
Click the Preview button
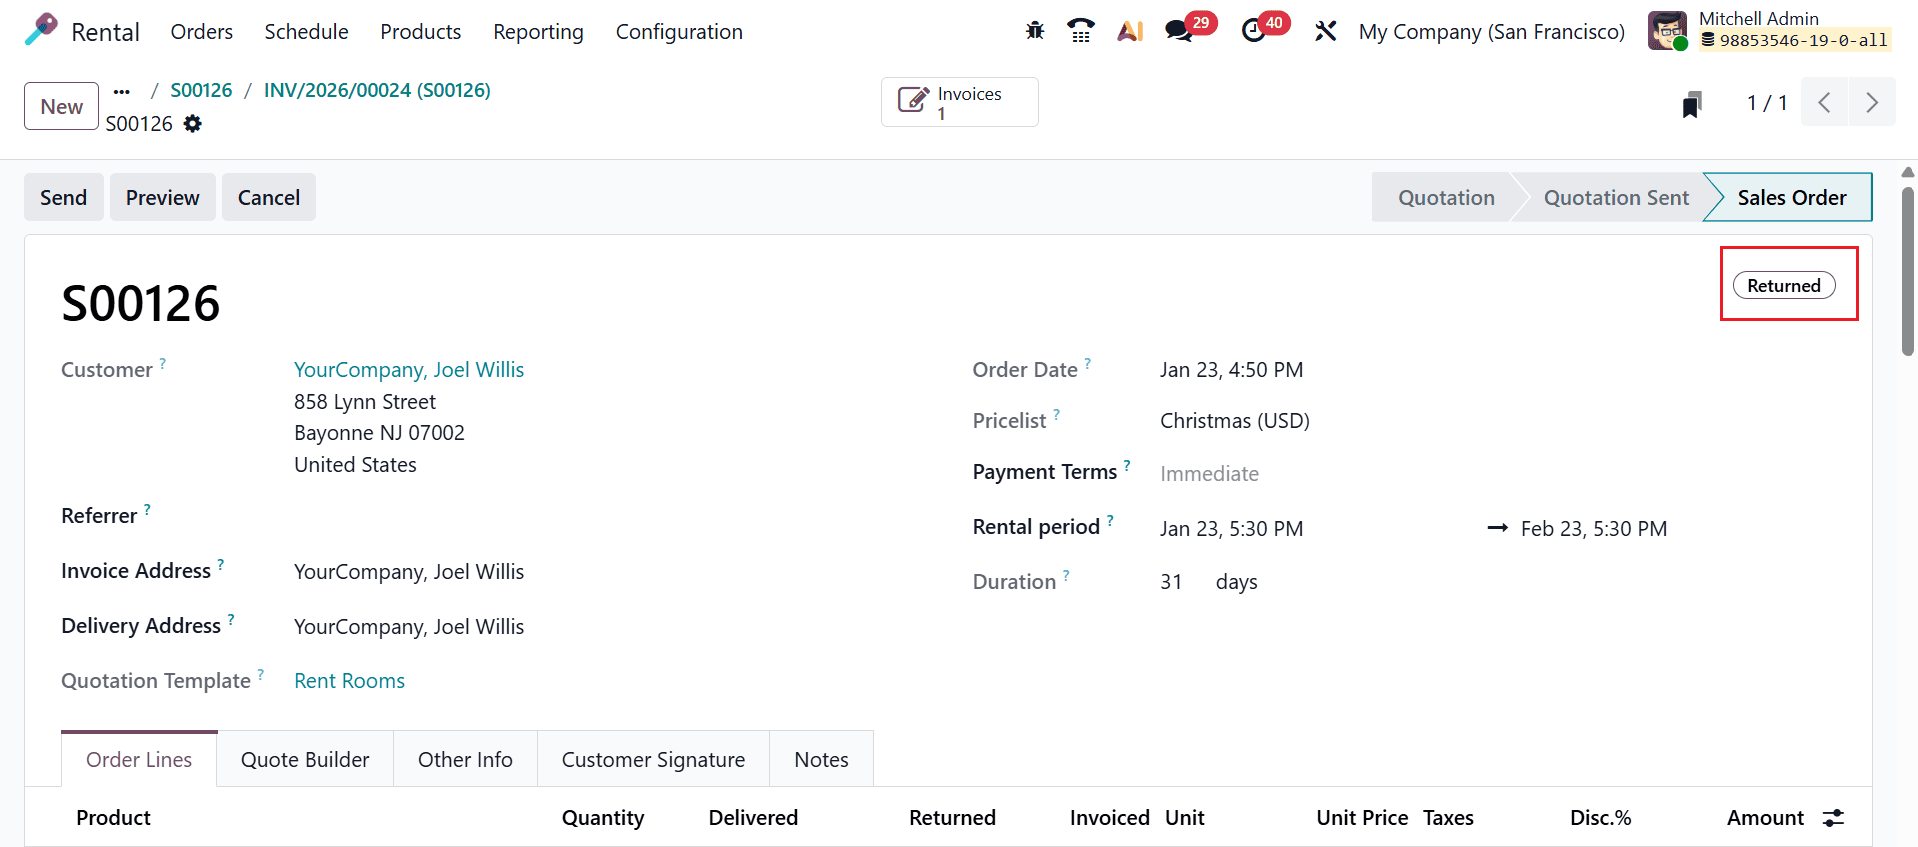click(x=163, y=197)
